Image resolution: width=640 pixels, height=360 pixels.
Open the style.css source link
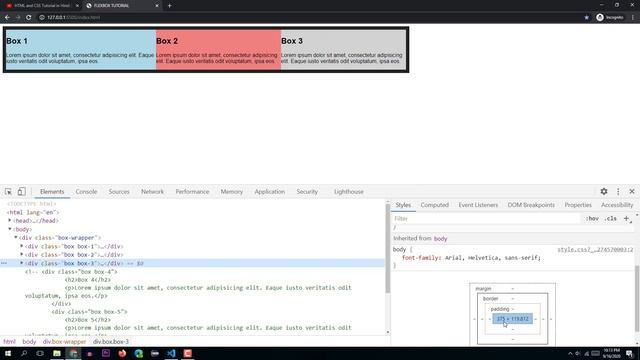point(595,249)
